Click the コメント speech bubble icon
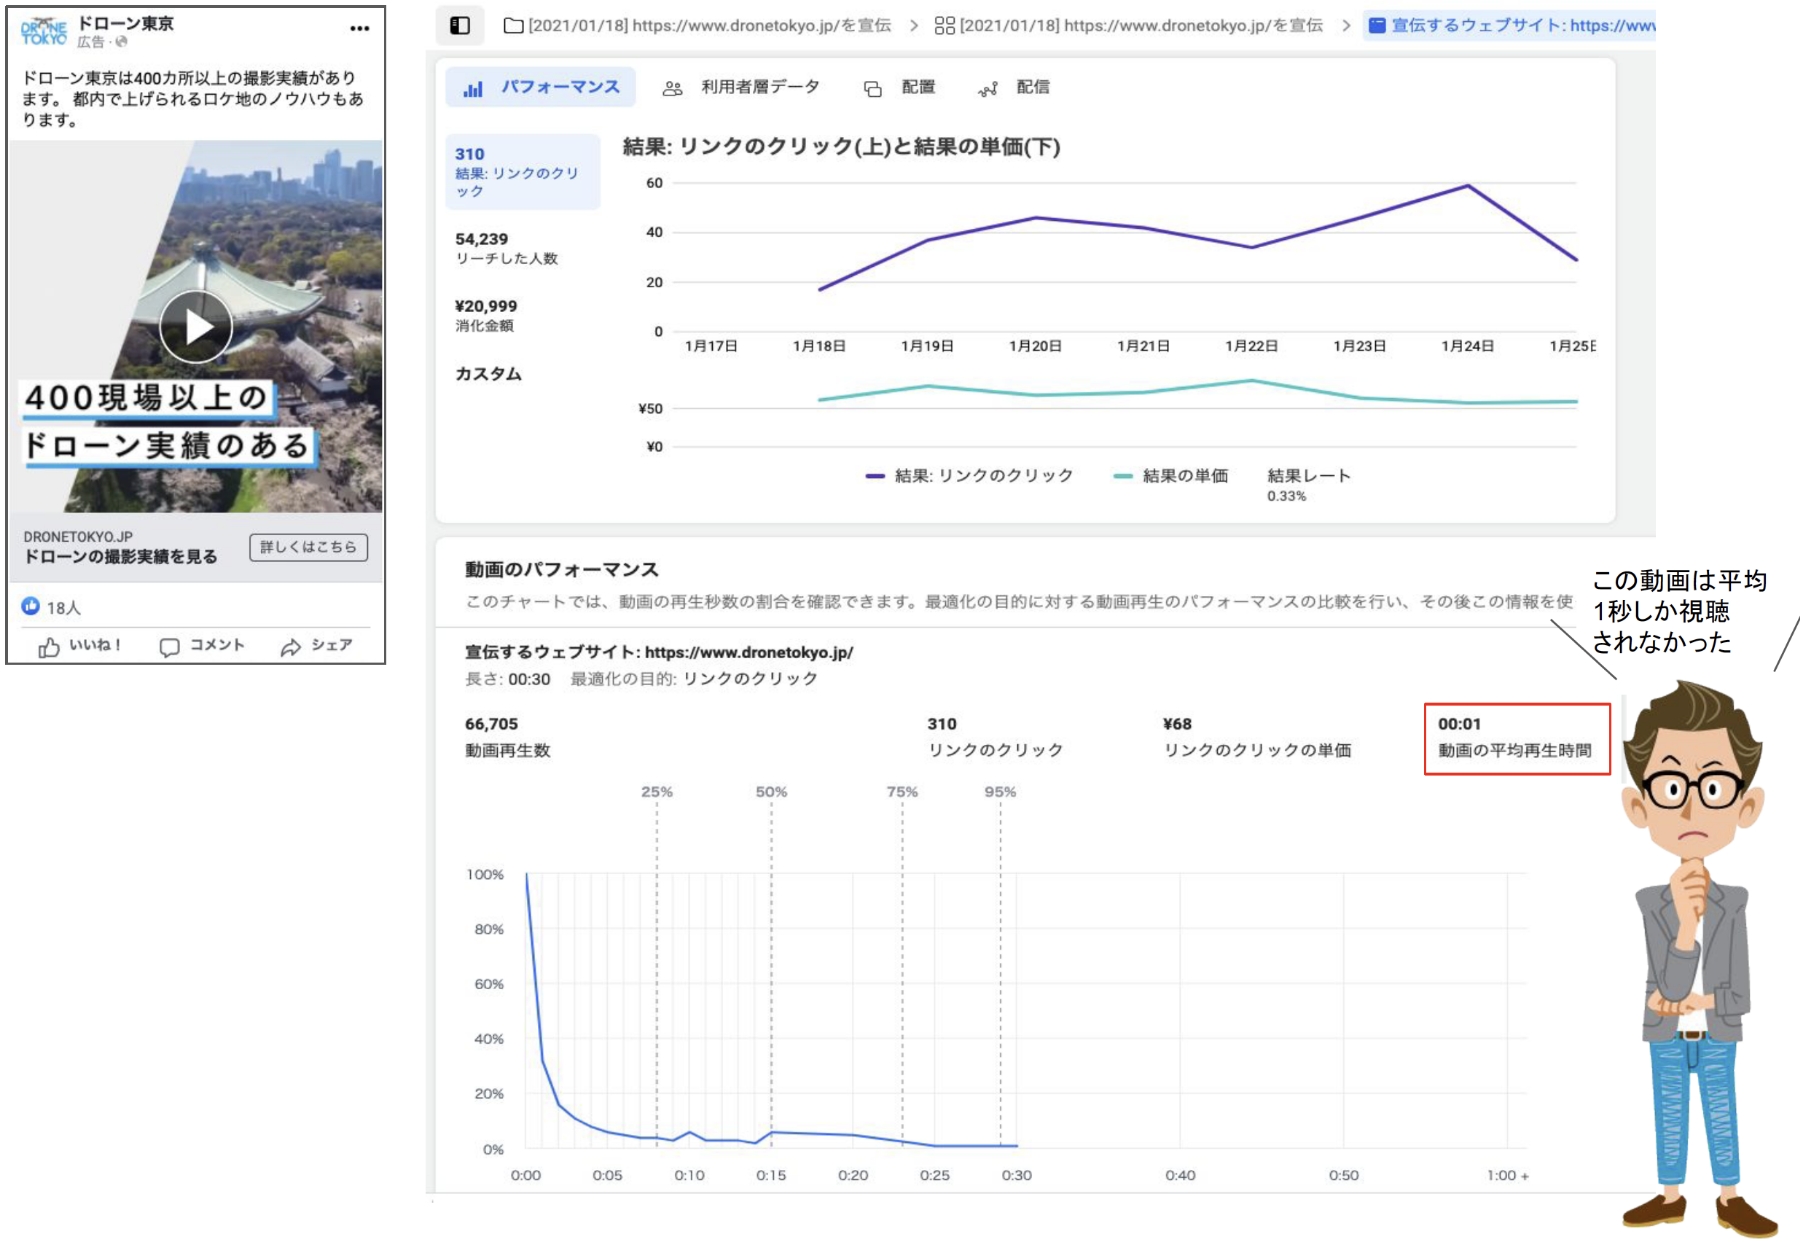1800x1242 pixels. coord(170,647)
